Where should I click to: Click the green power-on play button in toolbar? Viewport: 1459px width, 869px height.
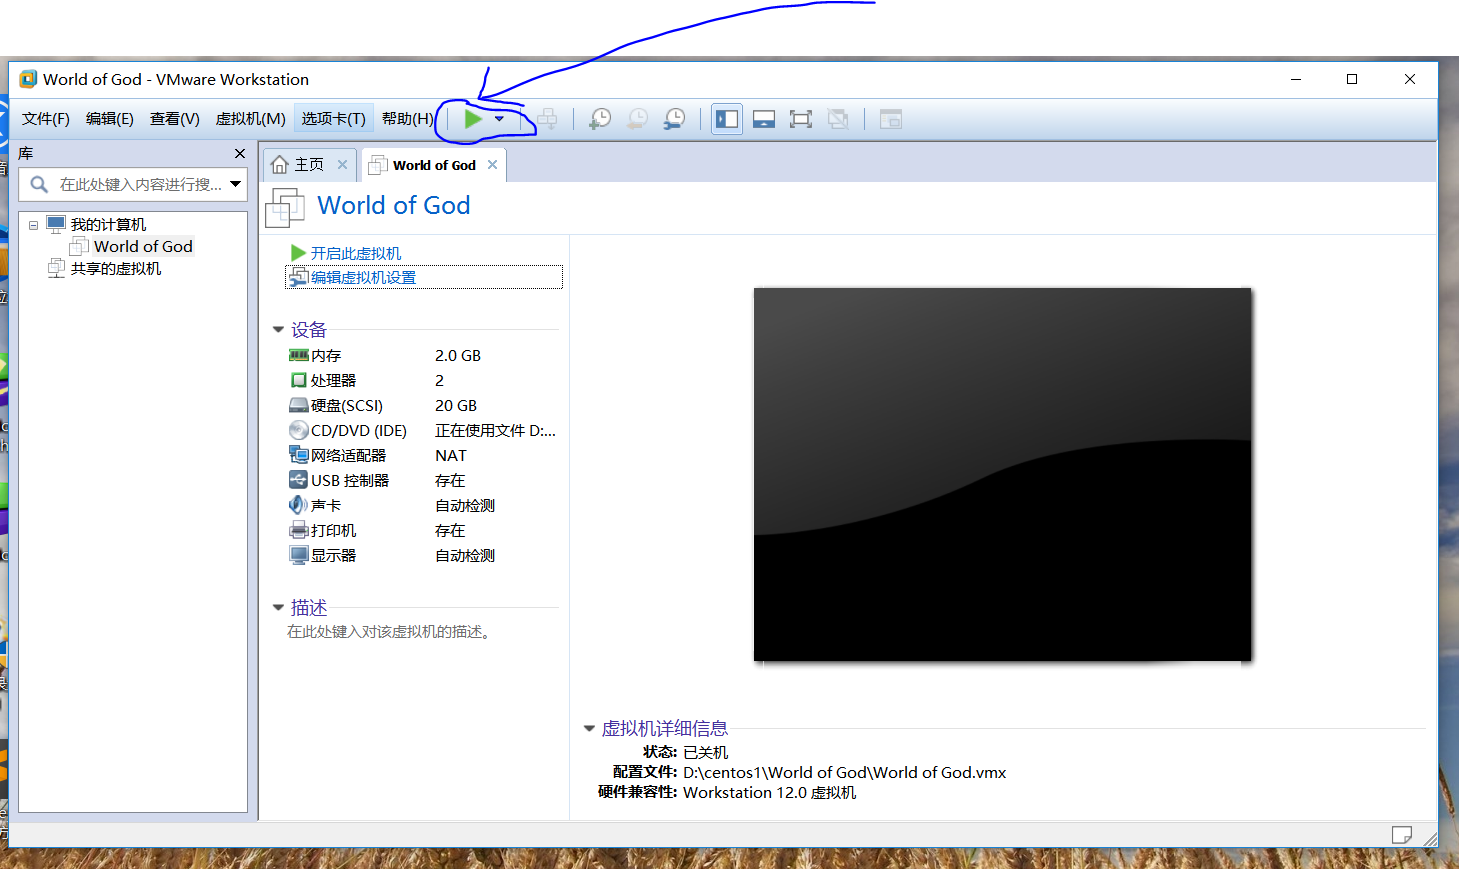click(x=473, y=119)
